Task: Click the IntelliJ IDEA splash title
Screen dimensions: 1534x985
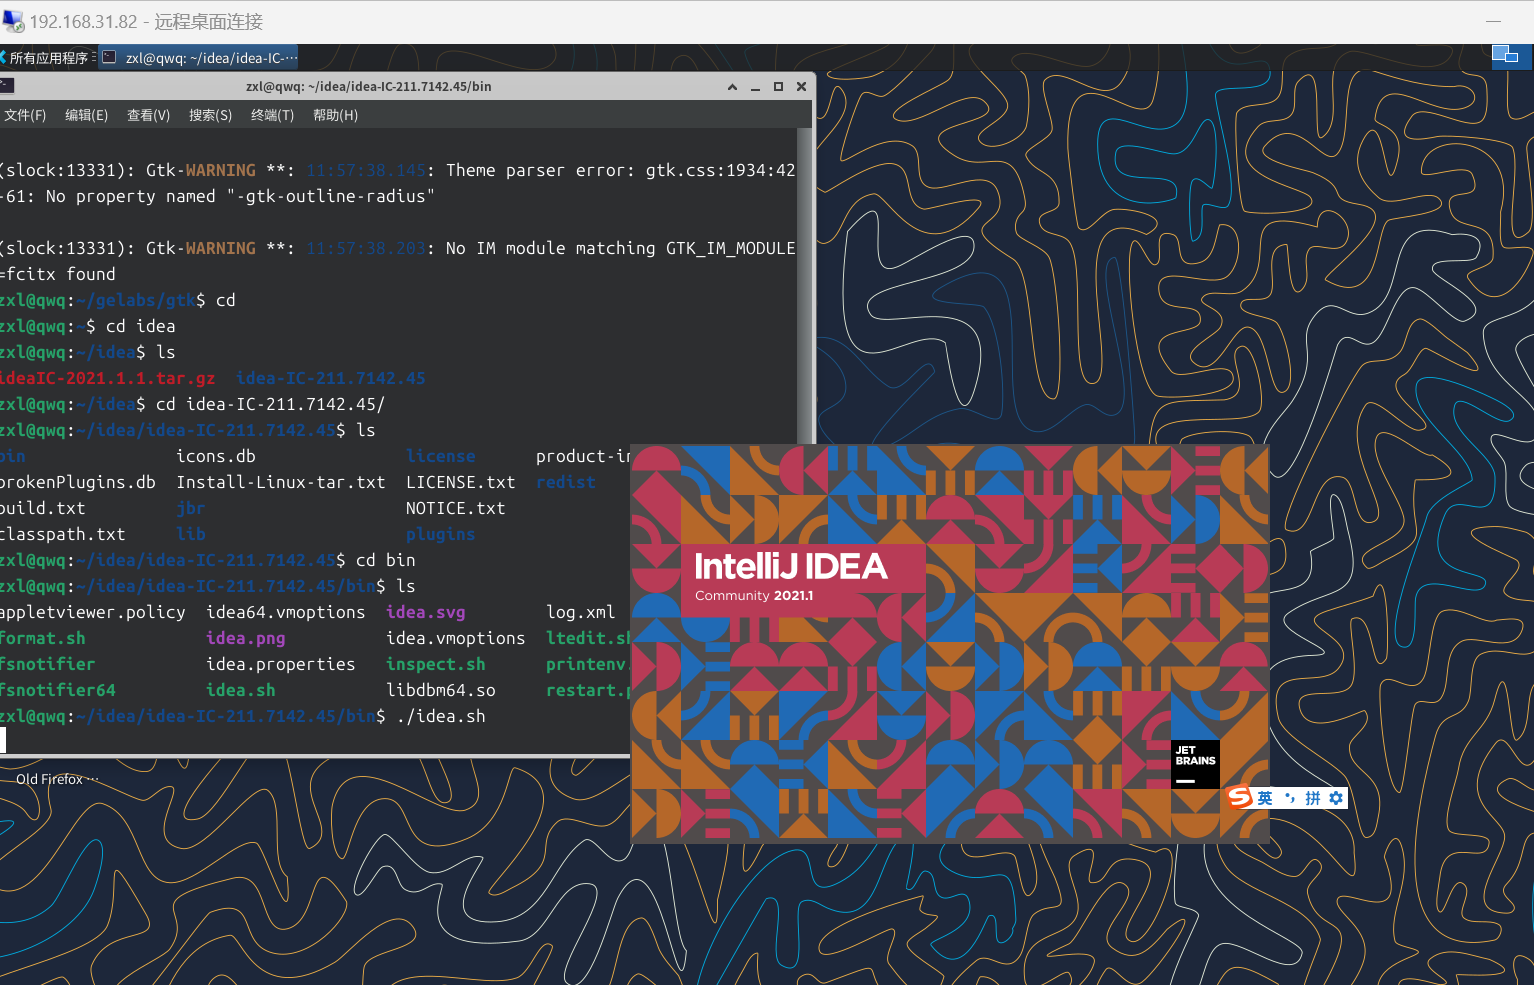Action: point(790,566)
